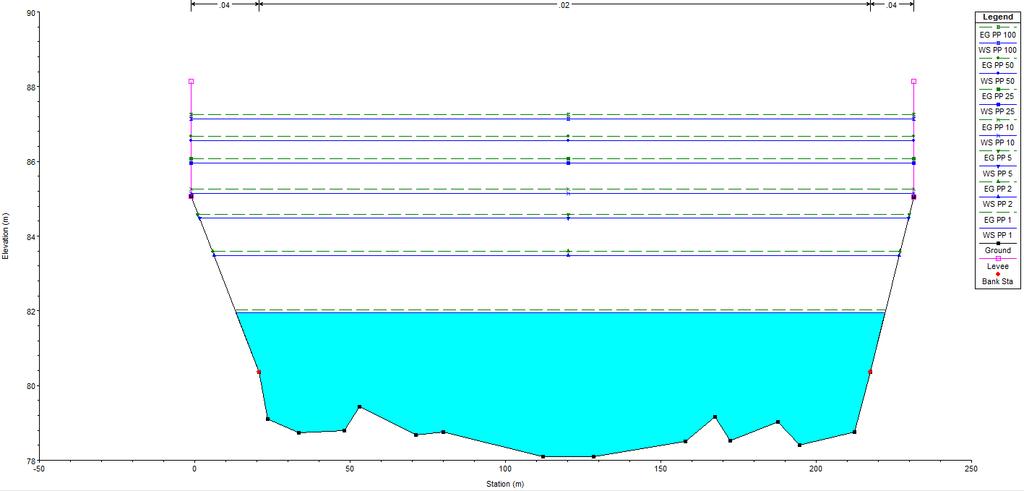This screenshot has width=1024, height=491.
Task: Click the 150 station axis tick label
Action: pos(660,469)
